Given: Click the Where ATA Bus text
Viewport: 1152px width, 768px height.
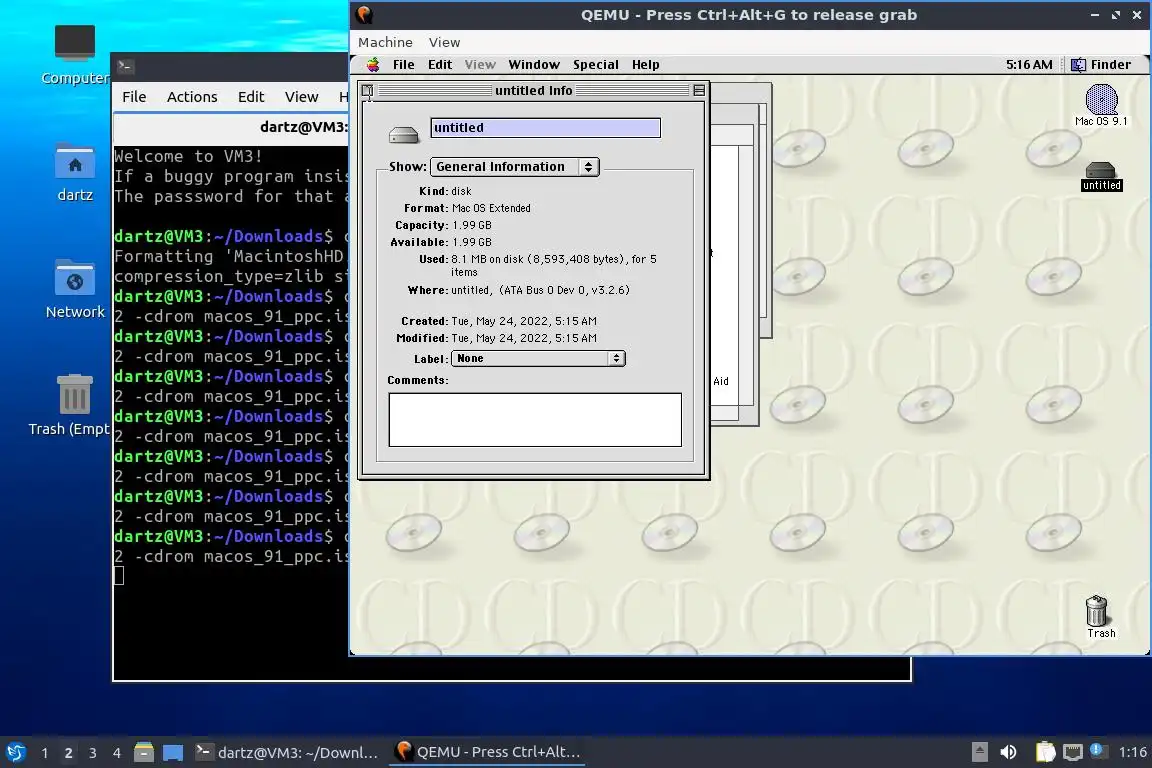Looking at the screenshot, I should tap(540, 290).
